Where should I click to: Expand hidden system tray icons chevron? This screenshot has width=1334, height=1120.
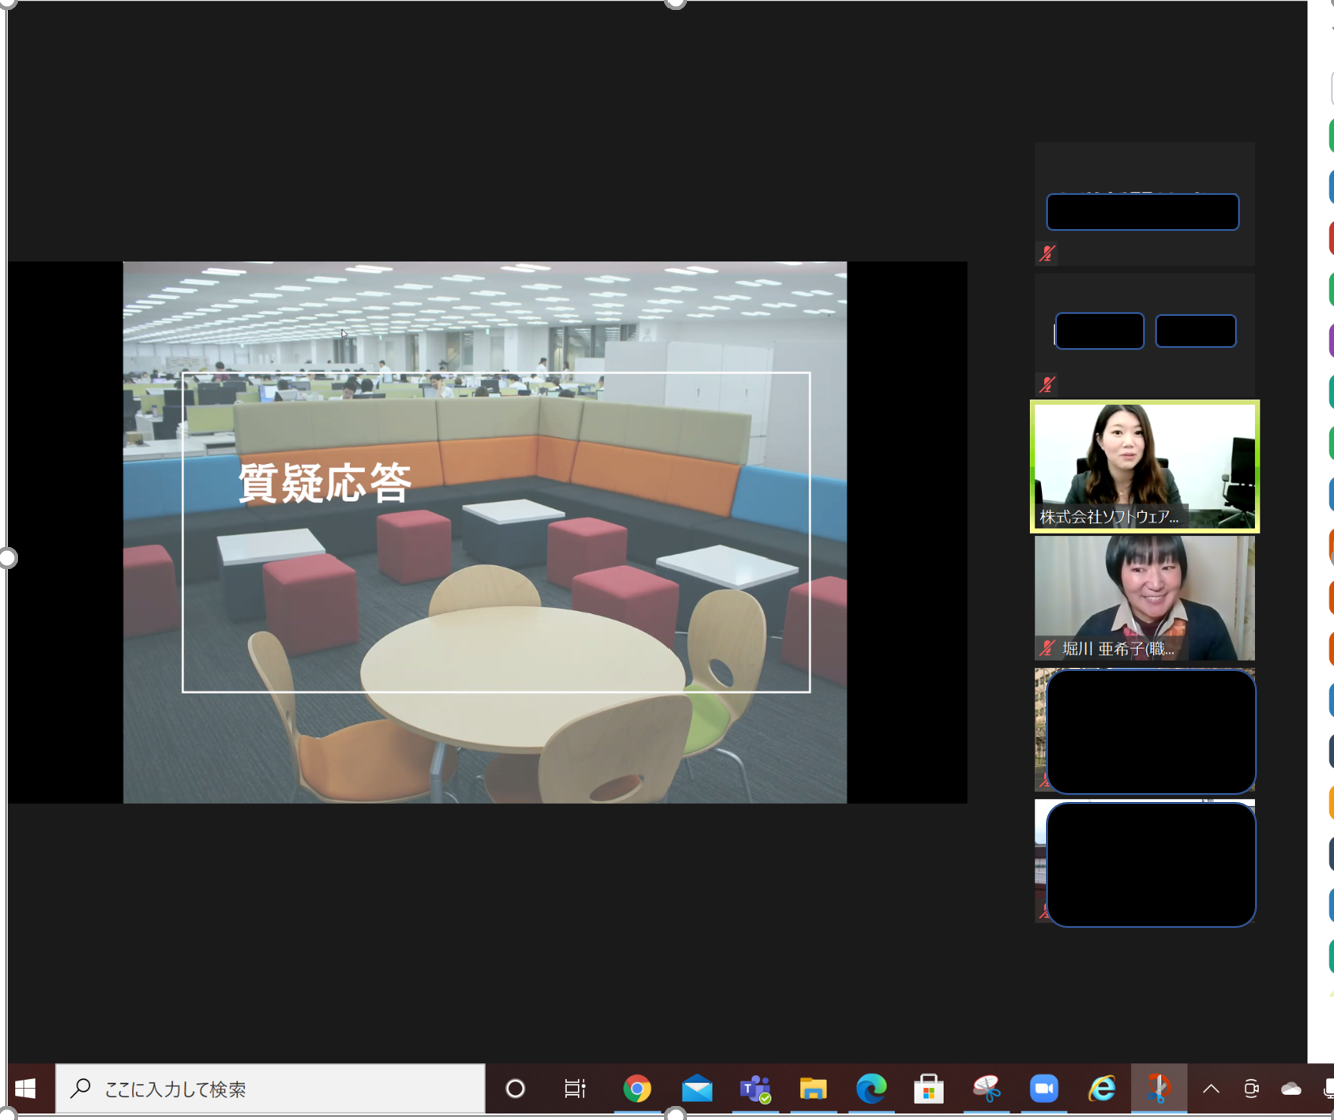coord(1211,1088)
